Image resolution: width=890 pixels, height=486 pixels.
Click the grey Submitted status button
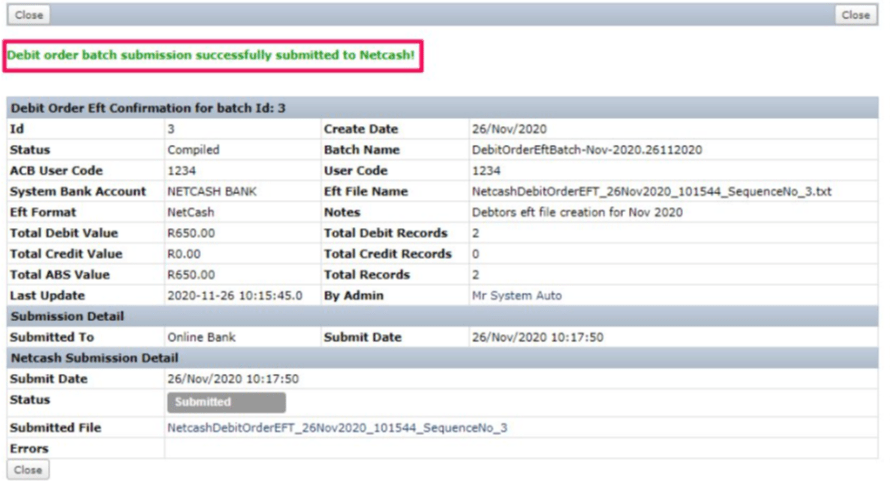point(225,402)
